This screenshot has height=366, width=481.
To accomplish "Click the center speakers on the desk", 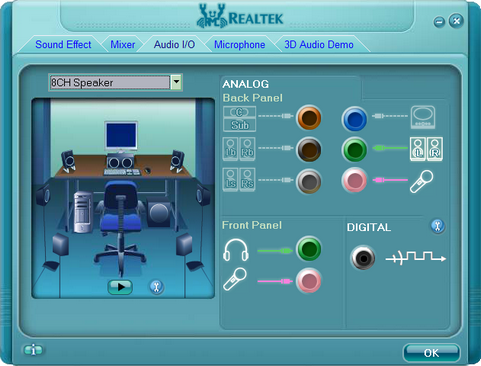I will pos(120,162).
